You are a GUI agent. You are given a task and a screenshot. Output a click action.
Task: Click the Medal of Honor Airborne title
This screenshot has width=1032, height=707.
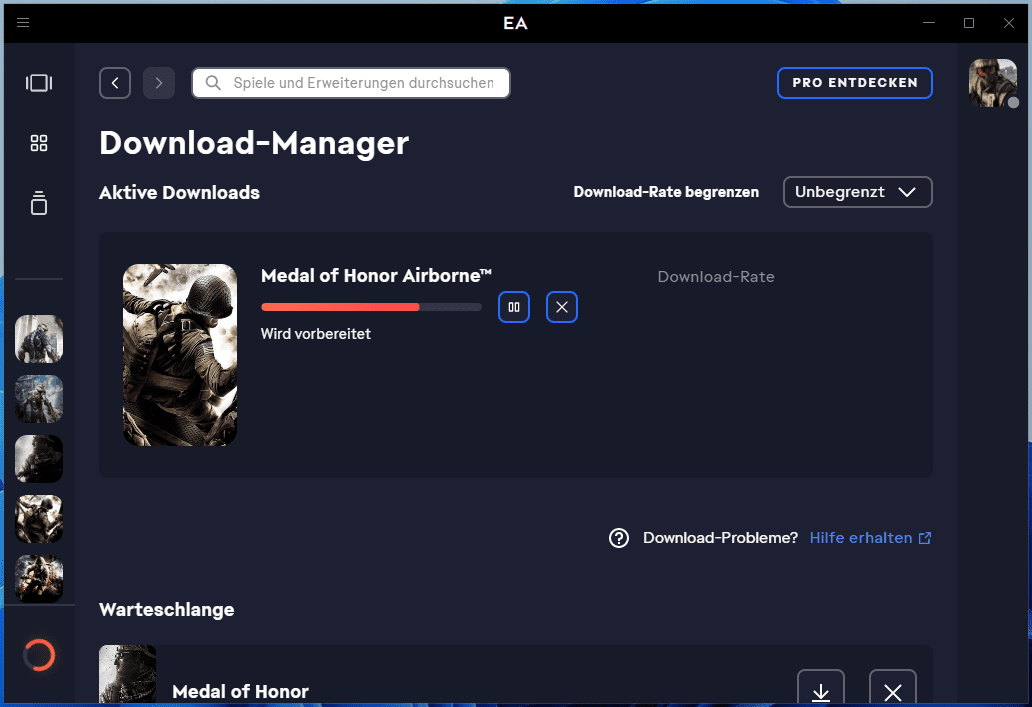376,276
